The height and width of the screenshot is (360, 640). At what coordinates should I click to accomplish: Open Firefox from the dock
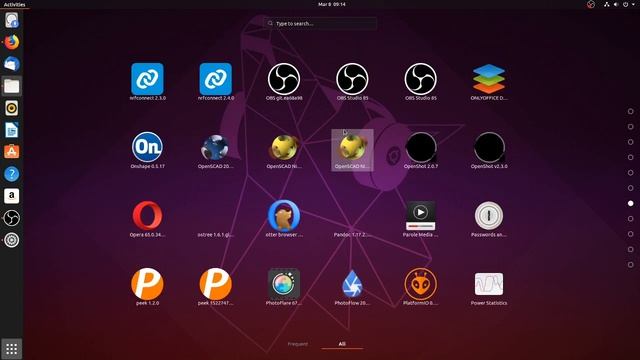11,42
